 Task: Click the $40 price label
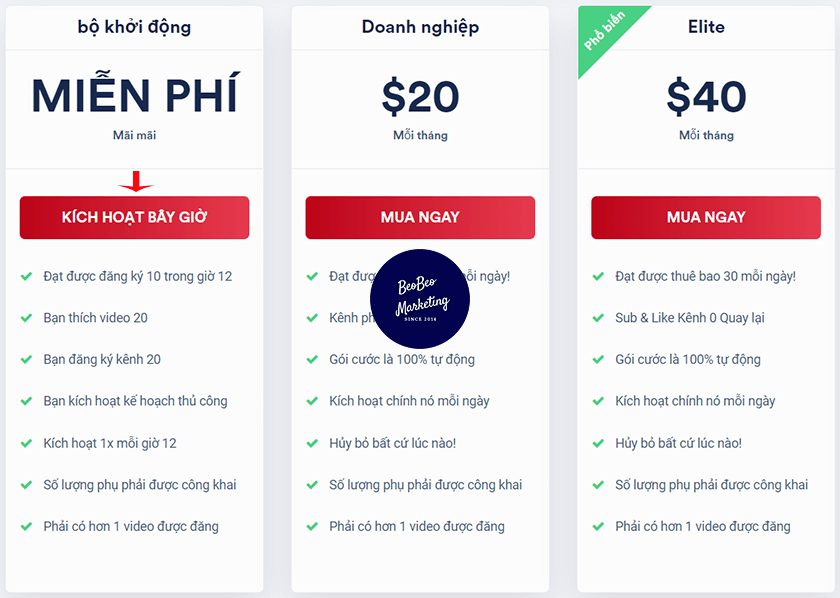(706, 97)
